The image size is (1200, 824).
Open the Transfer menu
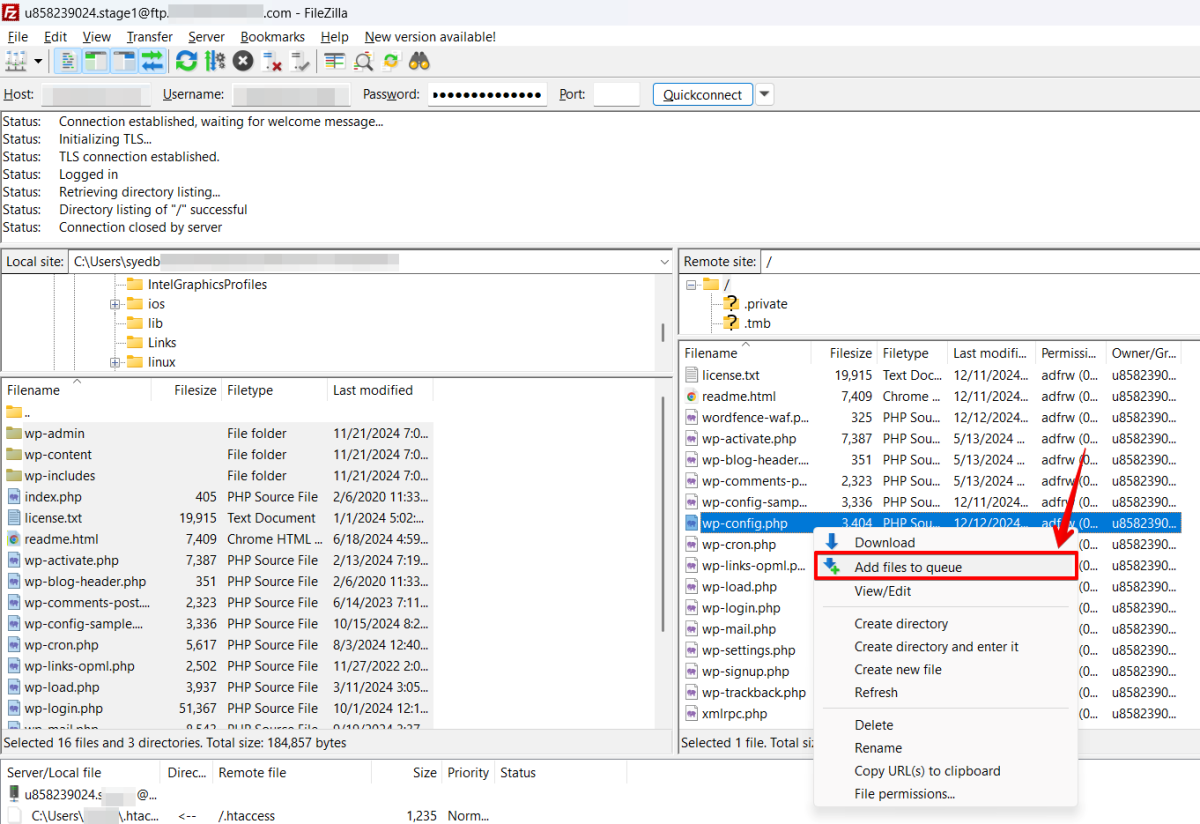coord(149,36)
